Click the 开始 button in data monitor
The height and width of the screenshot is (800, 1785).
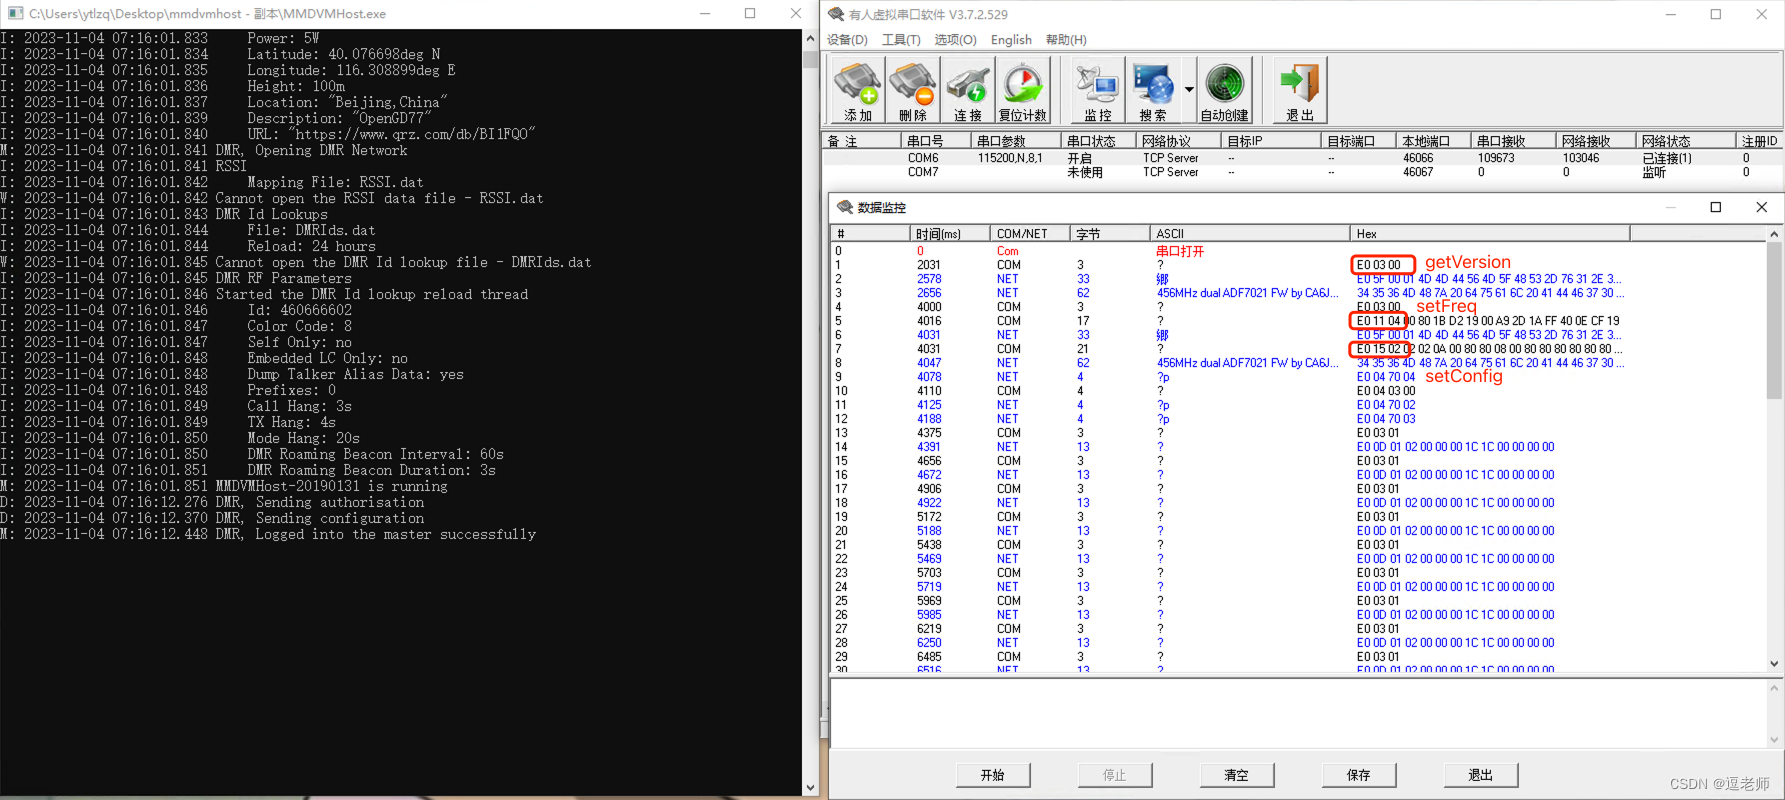click(x=992, y=775)
